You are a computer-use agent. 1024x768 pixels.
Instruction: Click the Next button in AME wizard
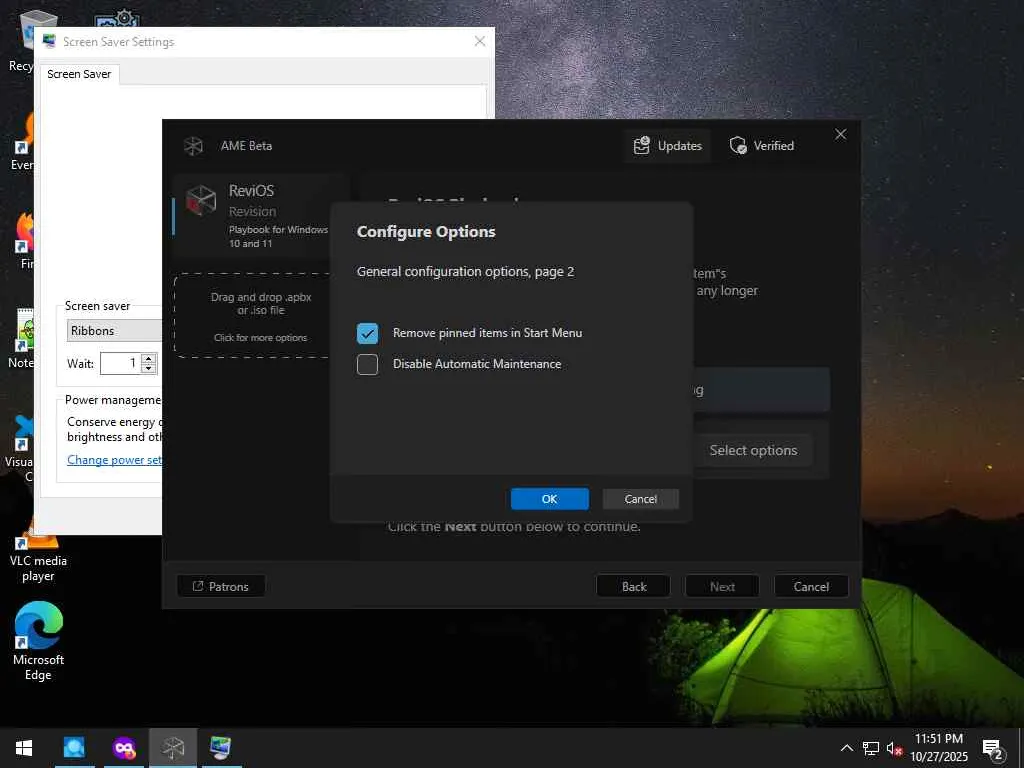click(x=722, y=586)
